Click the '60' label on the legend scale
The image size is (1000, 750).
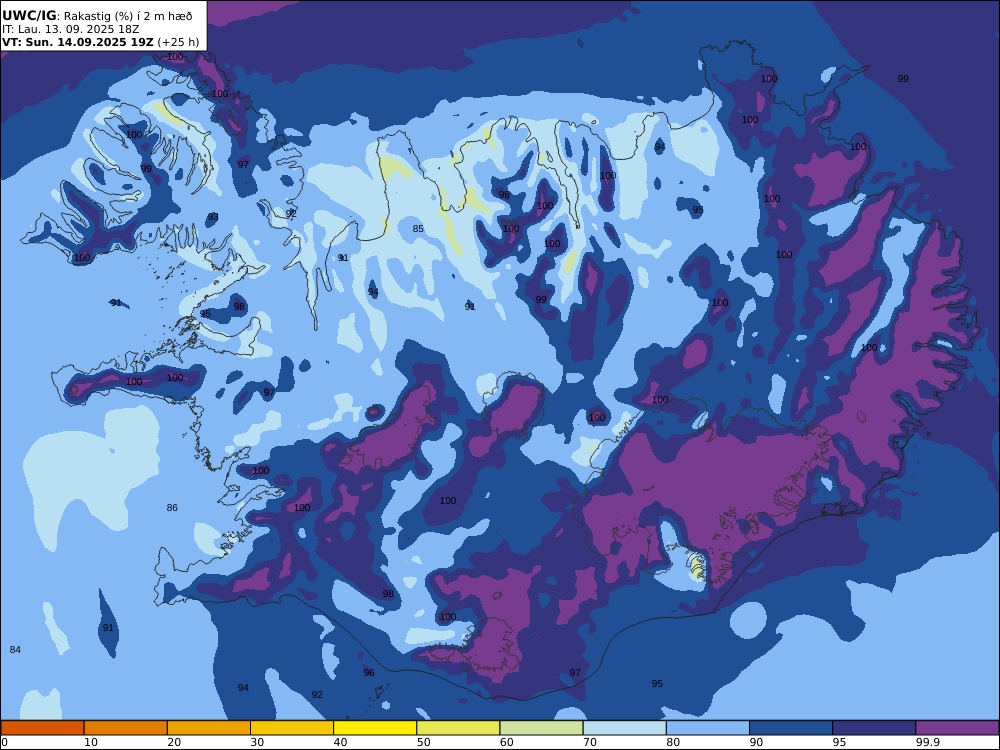(x=507, y=742)
